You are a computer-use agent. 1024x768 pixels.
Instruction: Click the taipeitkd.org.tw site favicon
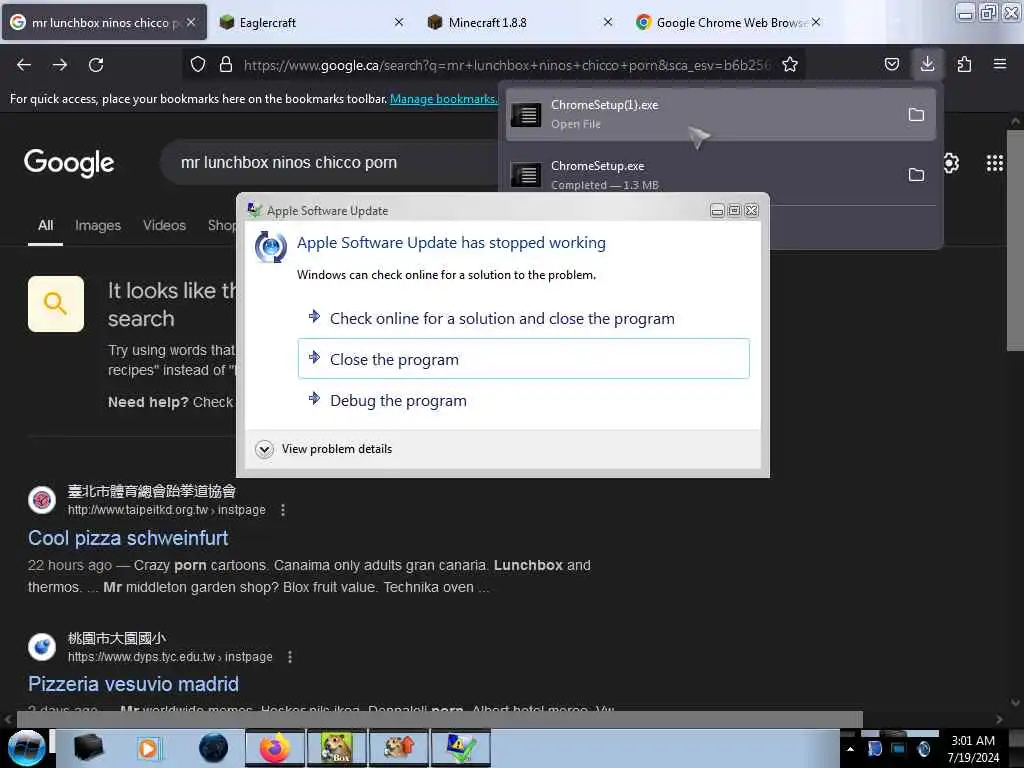(42, 500)
